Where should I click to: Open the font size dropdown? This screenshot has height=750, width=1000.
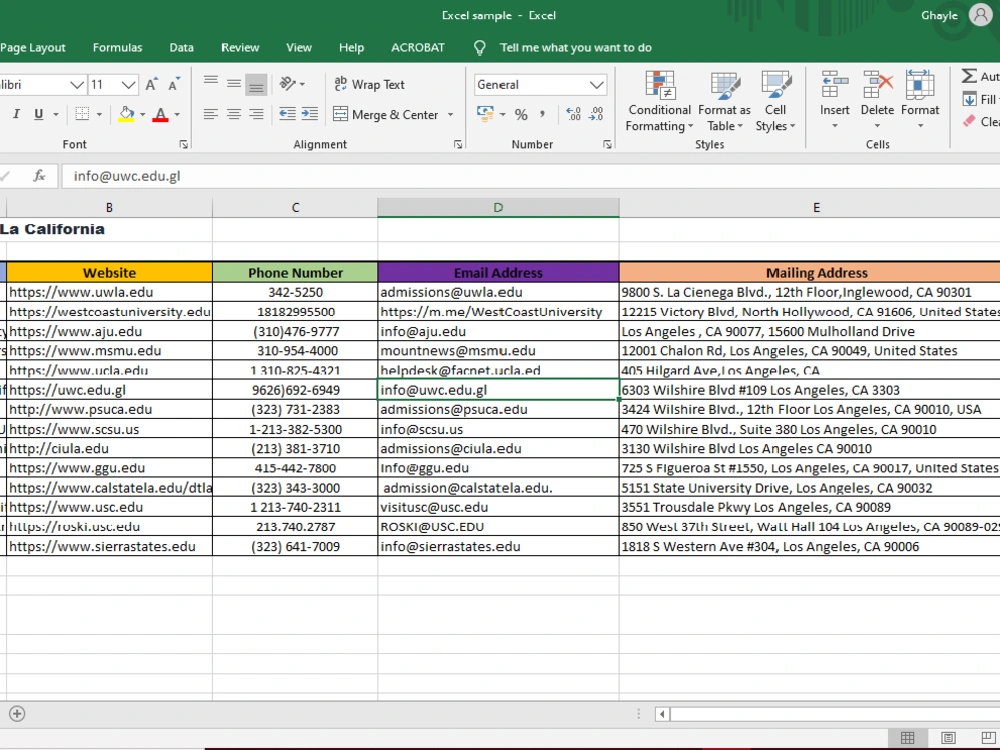(x=127, y=84)
